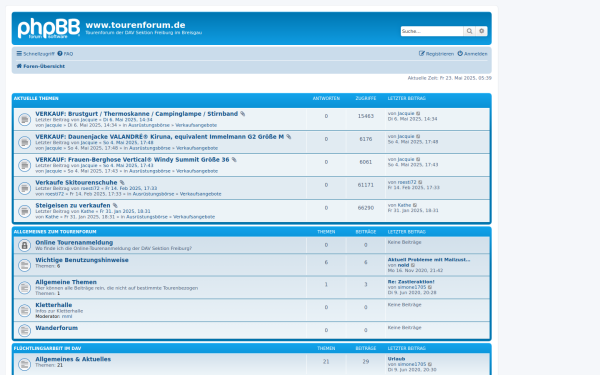
Task: Click attachment paperclip beside Frauen-Berghose topic
Action: click(234, 160)
